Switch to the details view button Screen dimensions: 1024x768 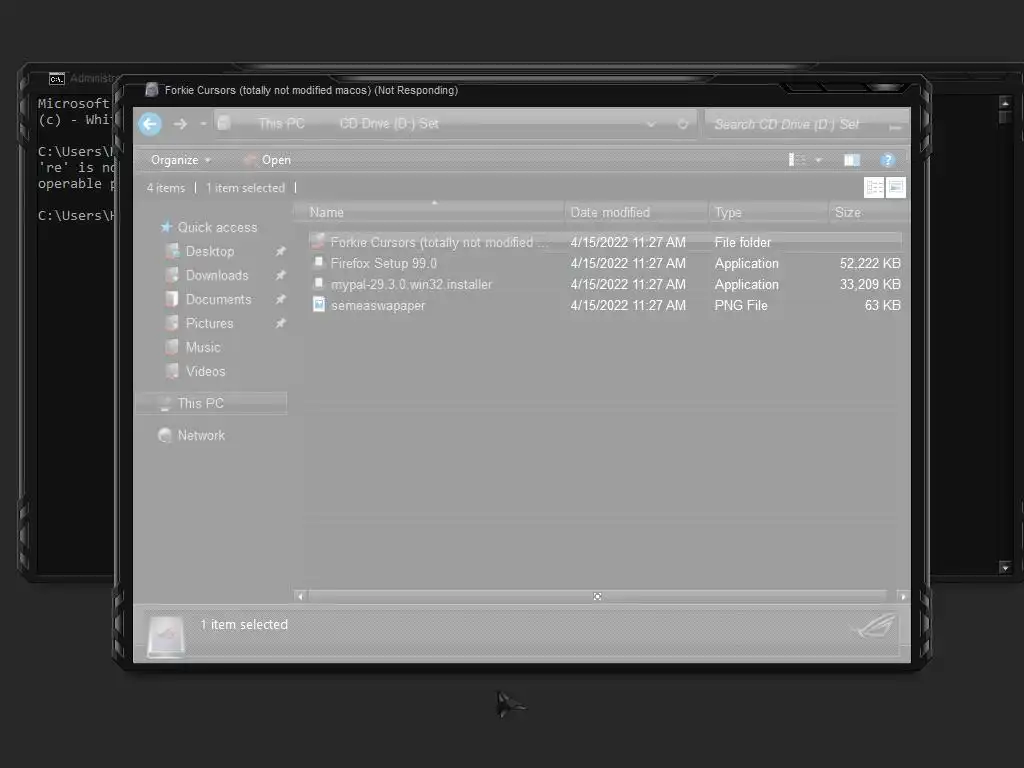(874, 187)
